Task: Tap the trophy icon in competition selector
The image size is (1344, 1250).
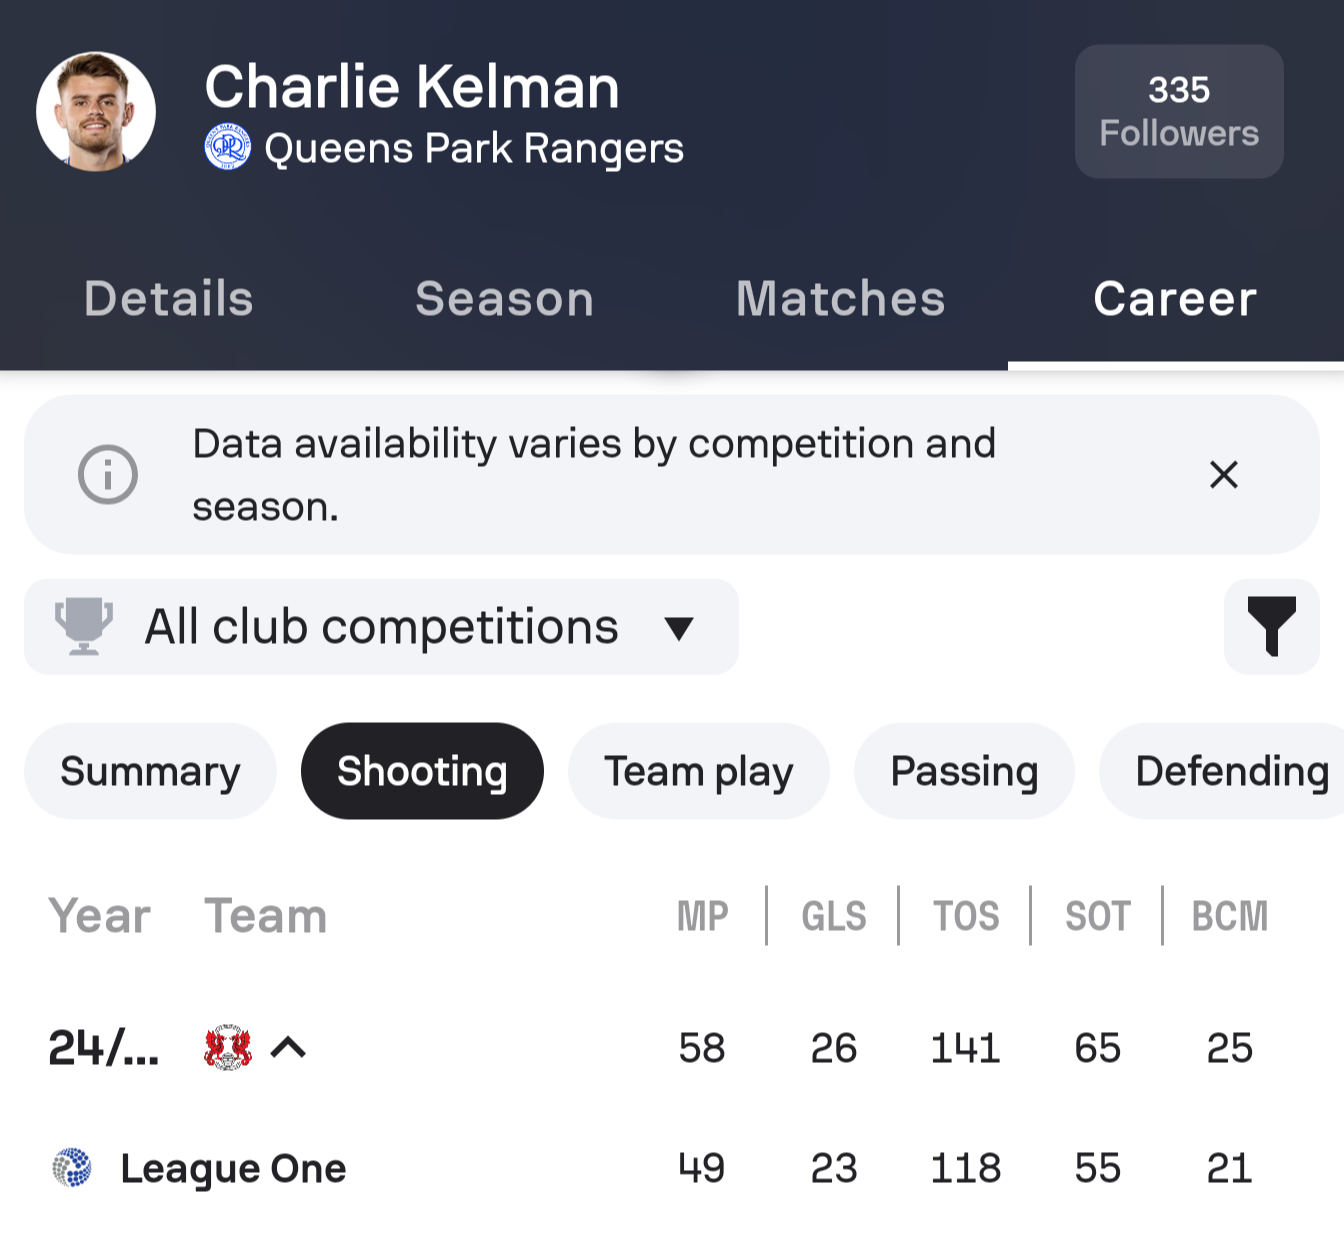Action: (x=84, y=626)
